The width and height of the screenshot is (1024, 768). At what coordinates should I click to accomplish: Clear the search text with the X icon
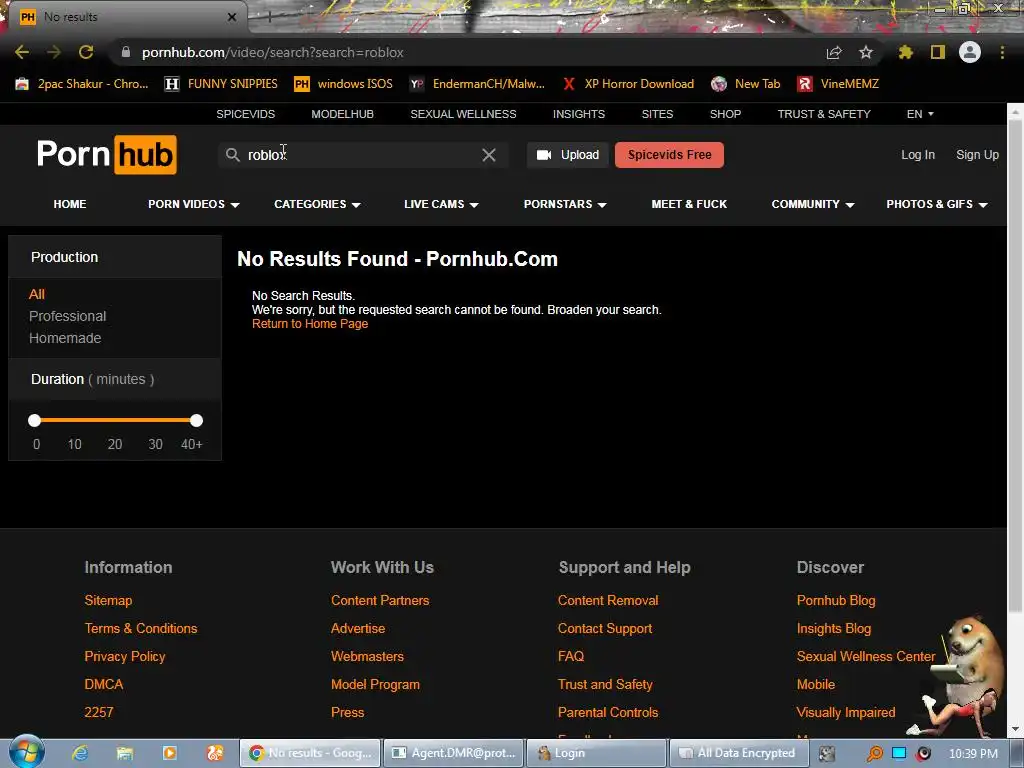pyautogui.click(x=488, y=155)
